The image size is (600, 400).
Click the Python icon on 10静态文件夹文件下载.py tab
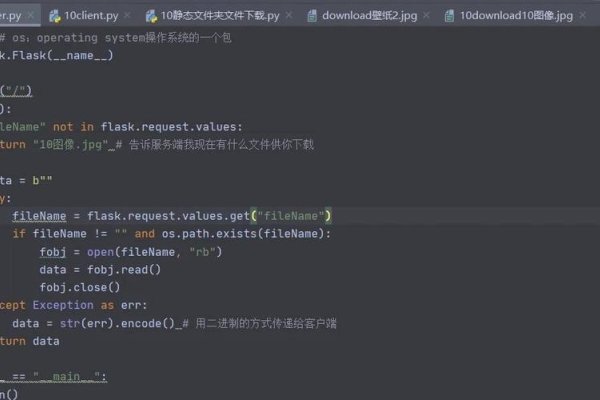pyautogui.click(x=152, y=16)
